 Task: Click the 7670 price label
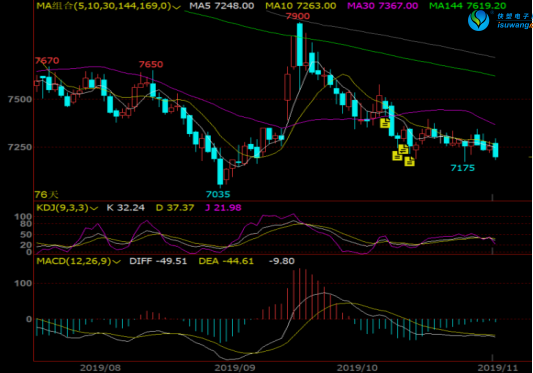click(x=47, y=61)
